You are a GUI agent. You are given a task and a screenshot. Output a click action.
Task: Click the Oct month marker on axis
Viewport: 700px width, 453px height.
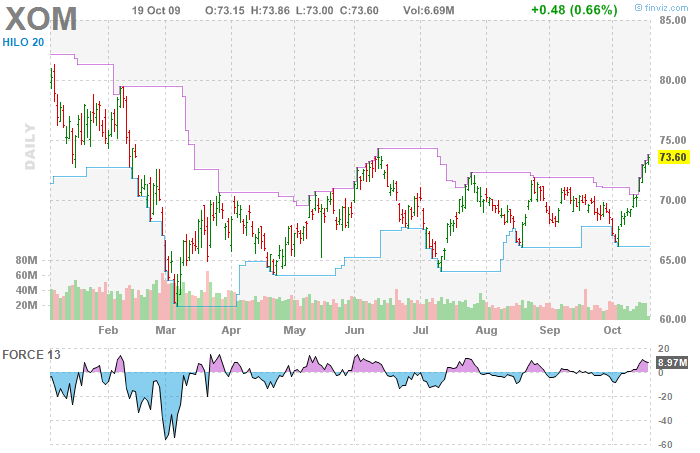coord(611,329)
